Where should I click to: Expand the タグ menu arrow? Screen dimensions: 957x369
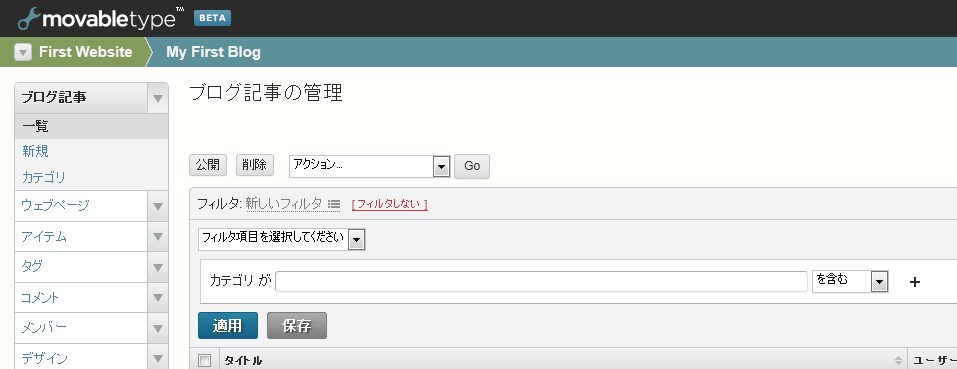pos(158,267)
